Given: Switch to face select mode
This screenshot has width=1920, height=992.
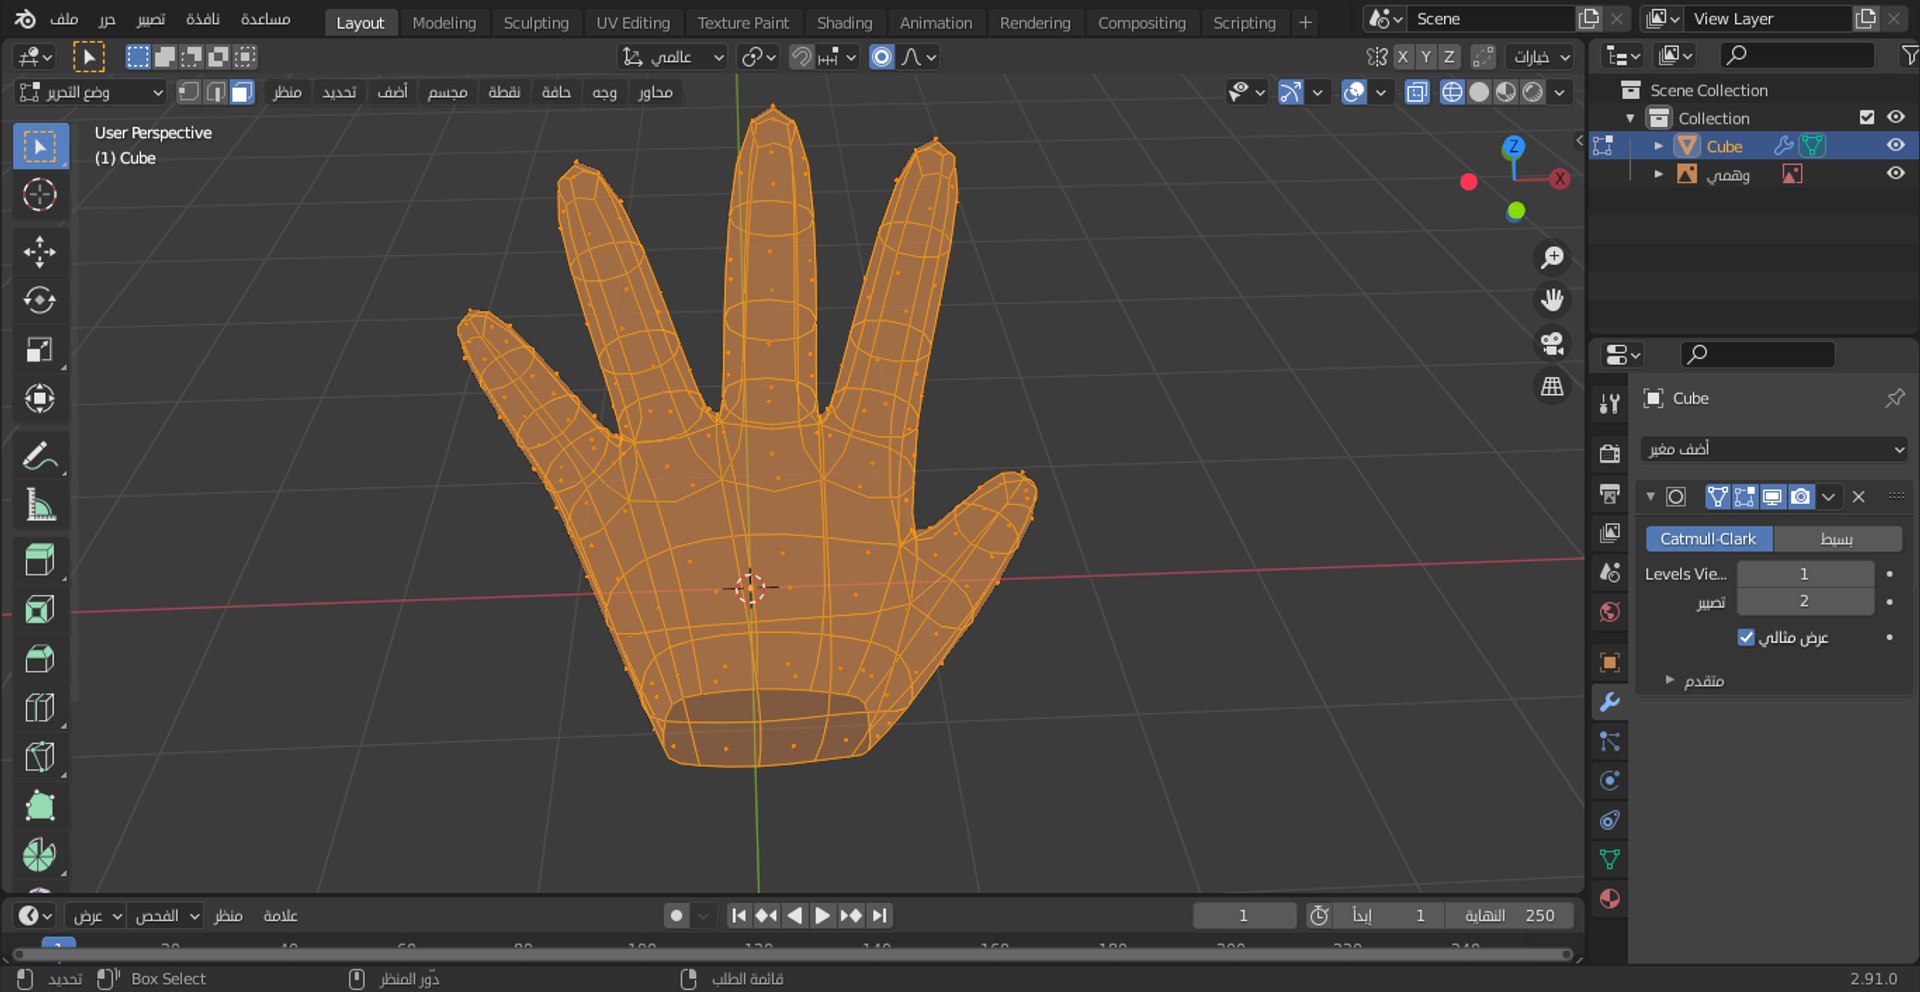Looking at the screenshot, I should [242, 92].
